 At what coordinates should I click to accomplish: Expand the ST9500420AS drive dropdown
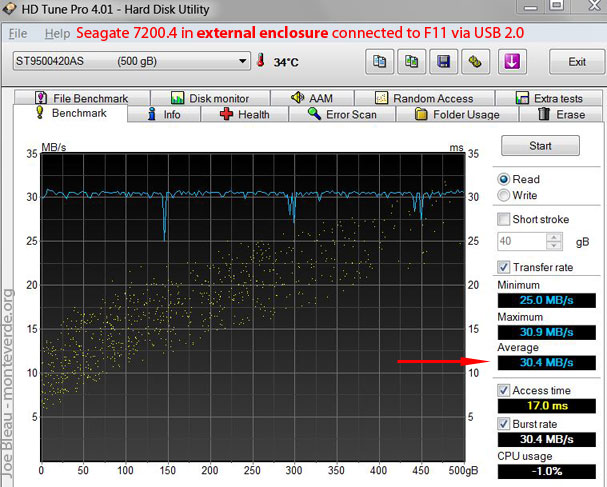(241, 62)
